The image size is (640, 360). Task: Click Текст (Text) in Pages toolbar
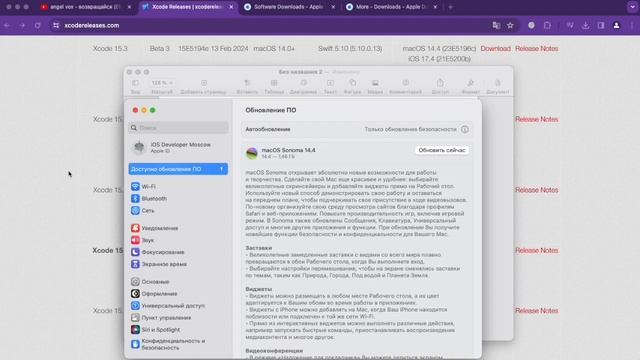330,87
